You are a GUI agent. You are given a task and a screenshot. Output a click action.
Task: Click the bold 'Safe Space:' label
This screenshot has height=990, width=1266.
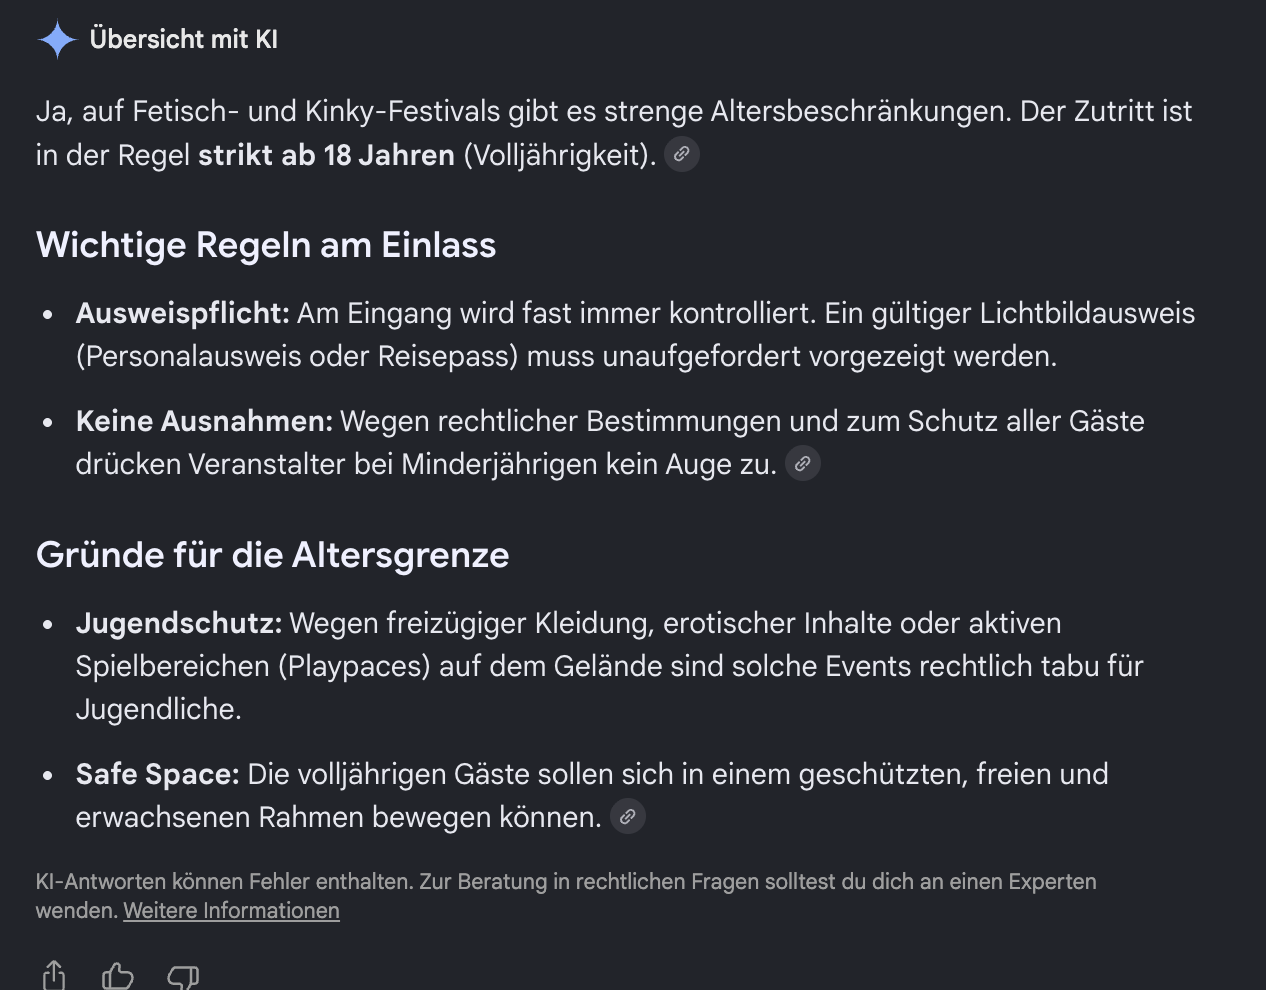point(158,774)
